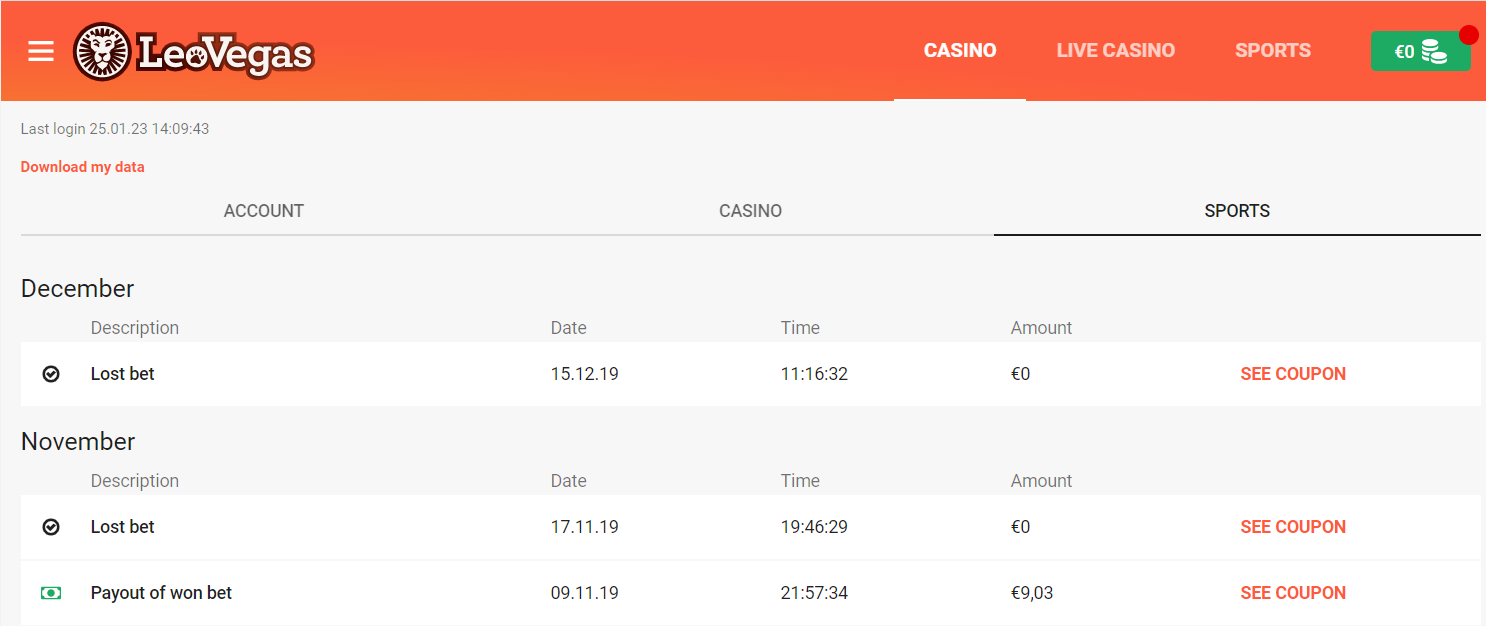Go to Sports in the top navigation
Image resolution: width=1486 pixels, height=626 pixels.
pyautogui.click(x=1272, y=51)
